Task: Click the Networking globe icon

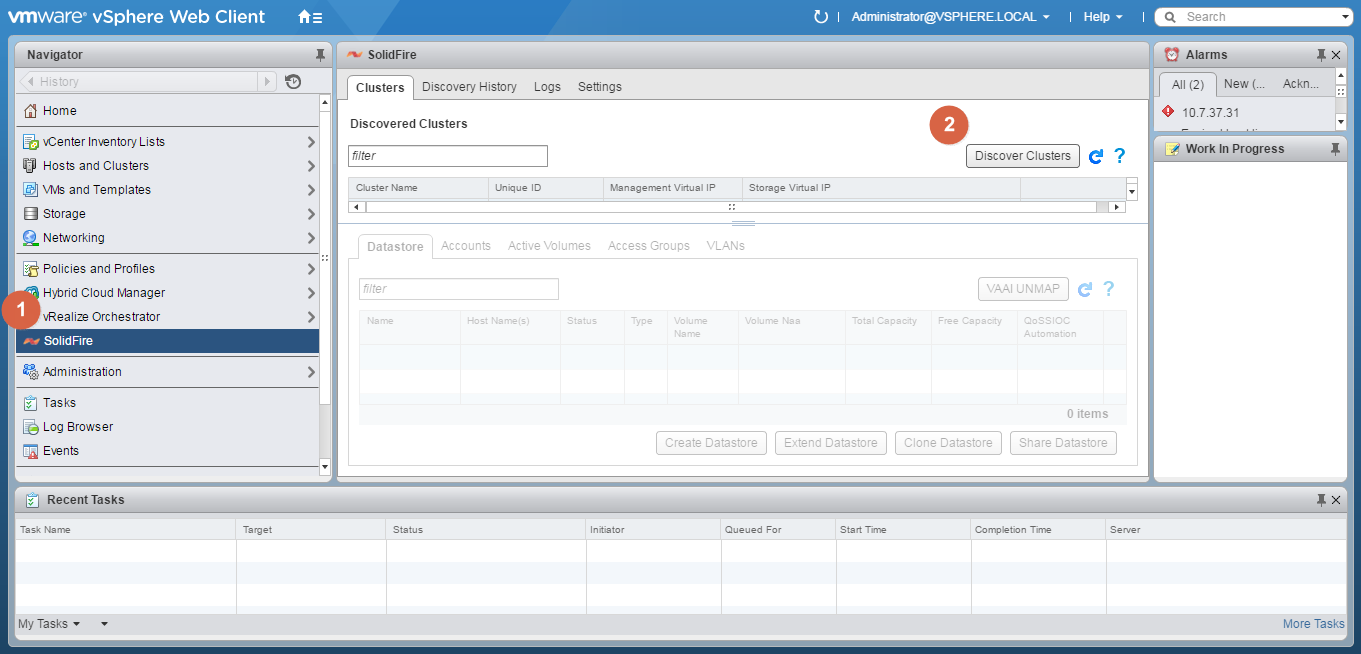Action: coord(30,238)
